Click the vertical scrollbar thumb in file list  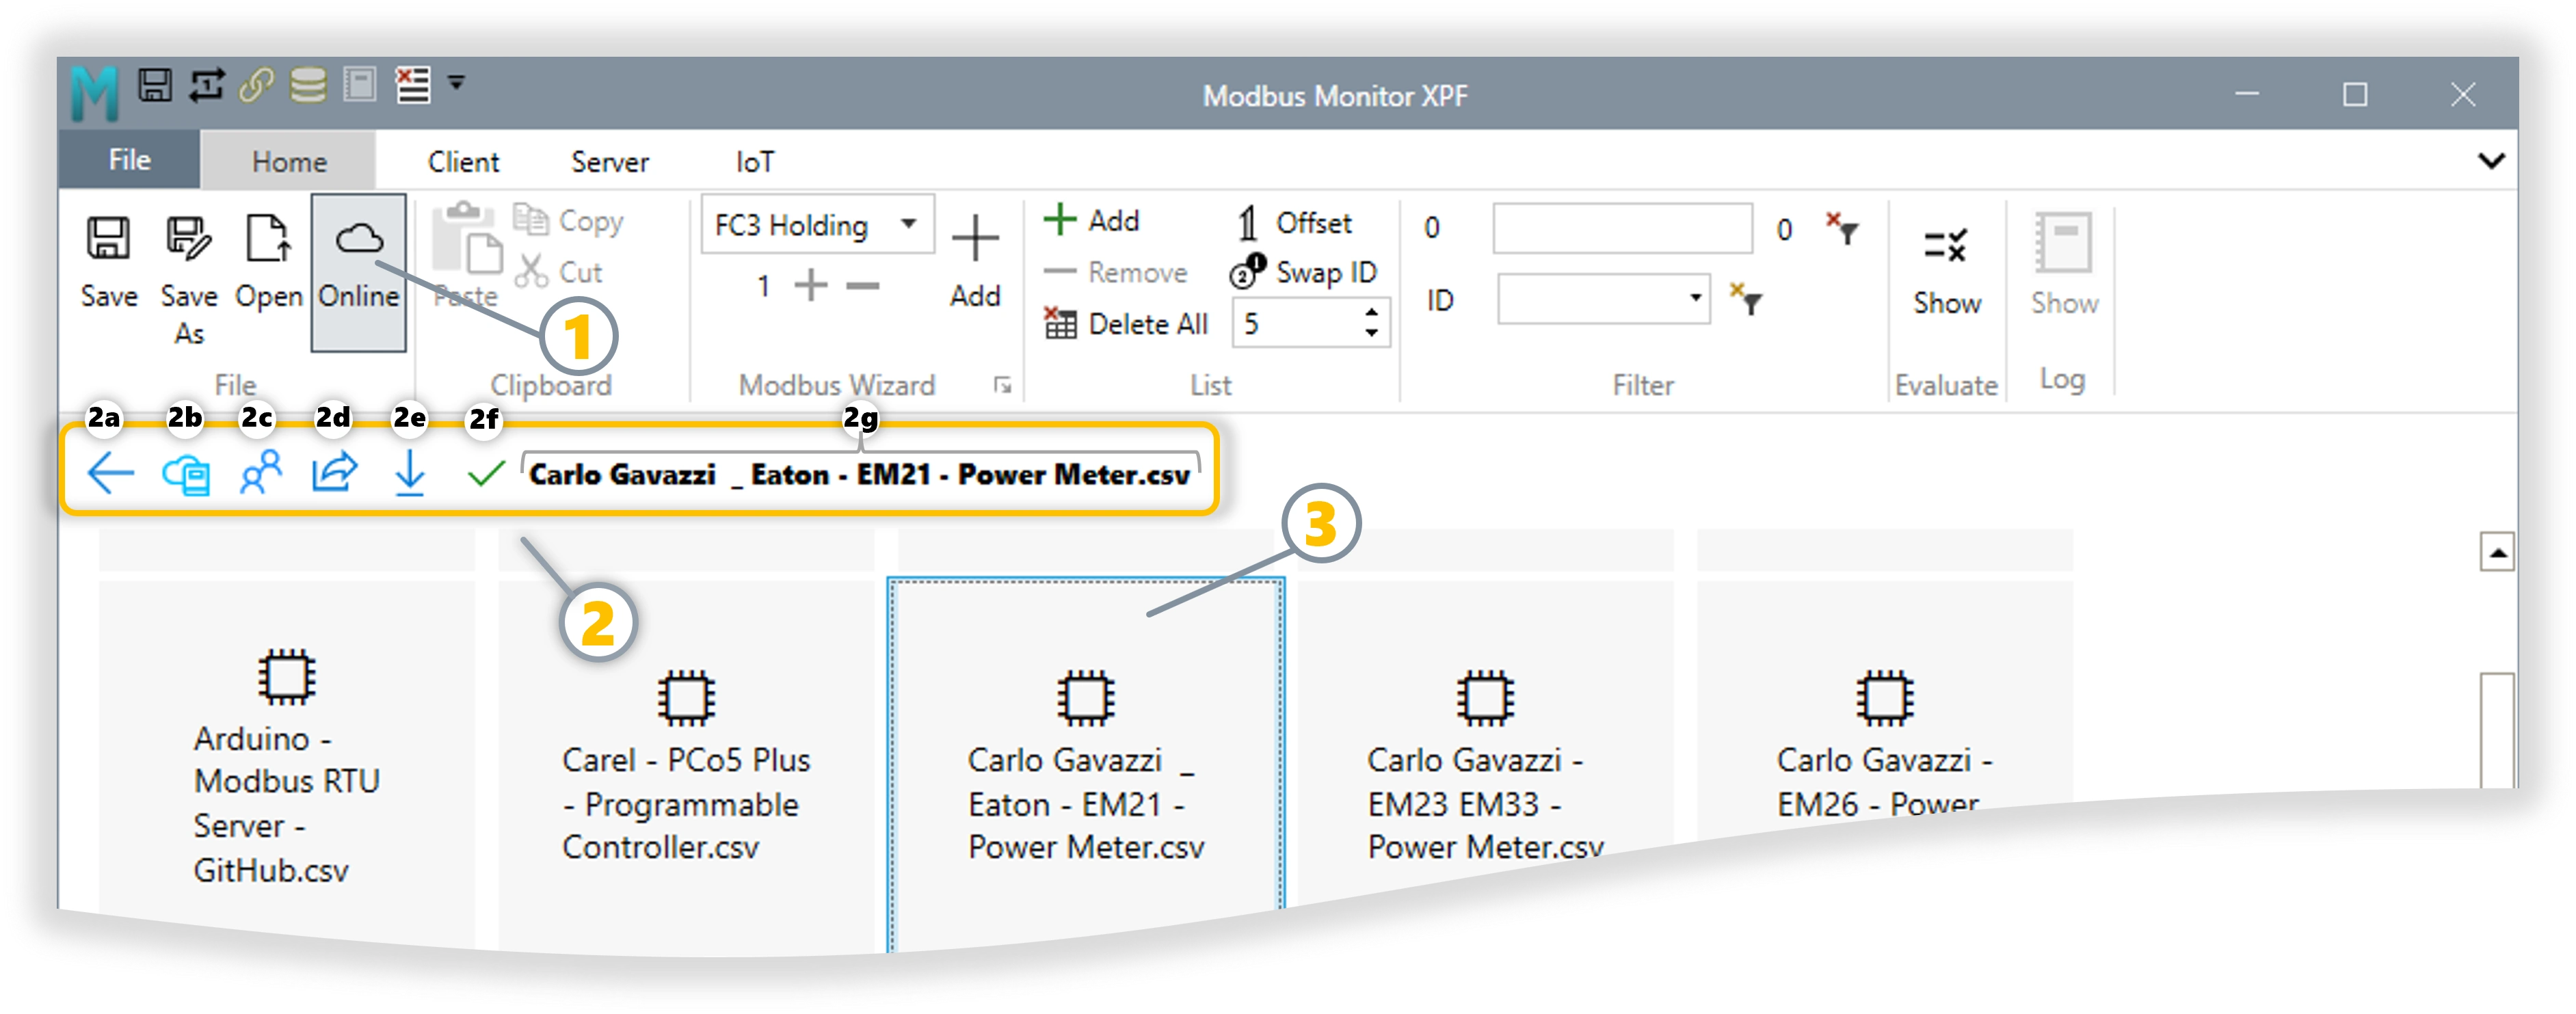tap(2497, 730)
